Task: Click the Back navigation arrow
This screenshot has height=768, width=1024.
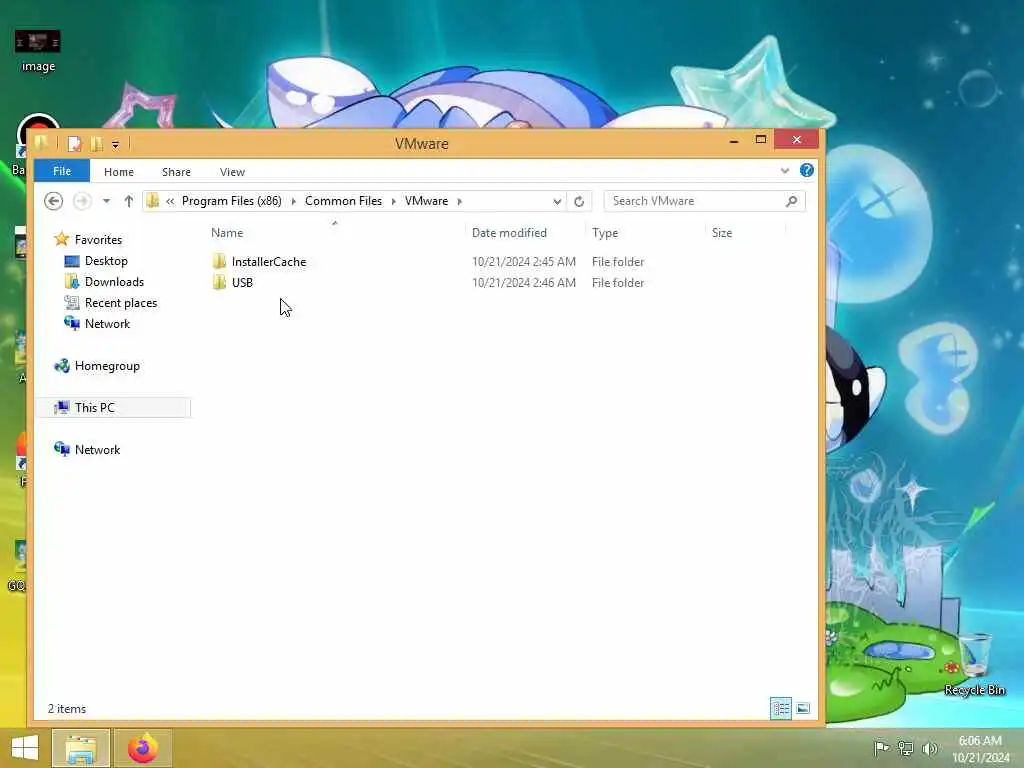Action: click(x=54, y=201)
